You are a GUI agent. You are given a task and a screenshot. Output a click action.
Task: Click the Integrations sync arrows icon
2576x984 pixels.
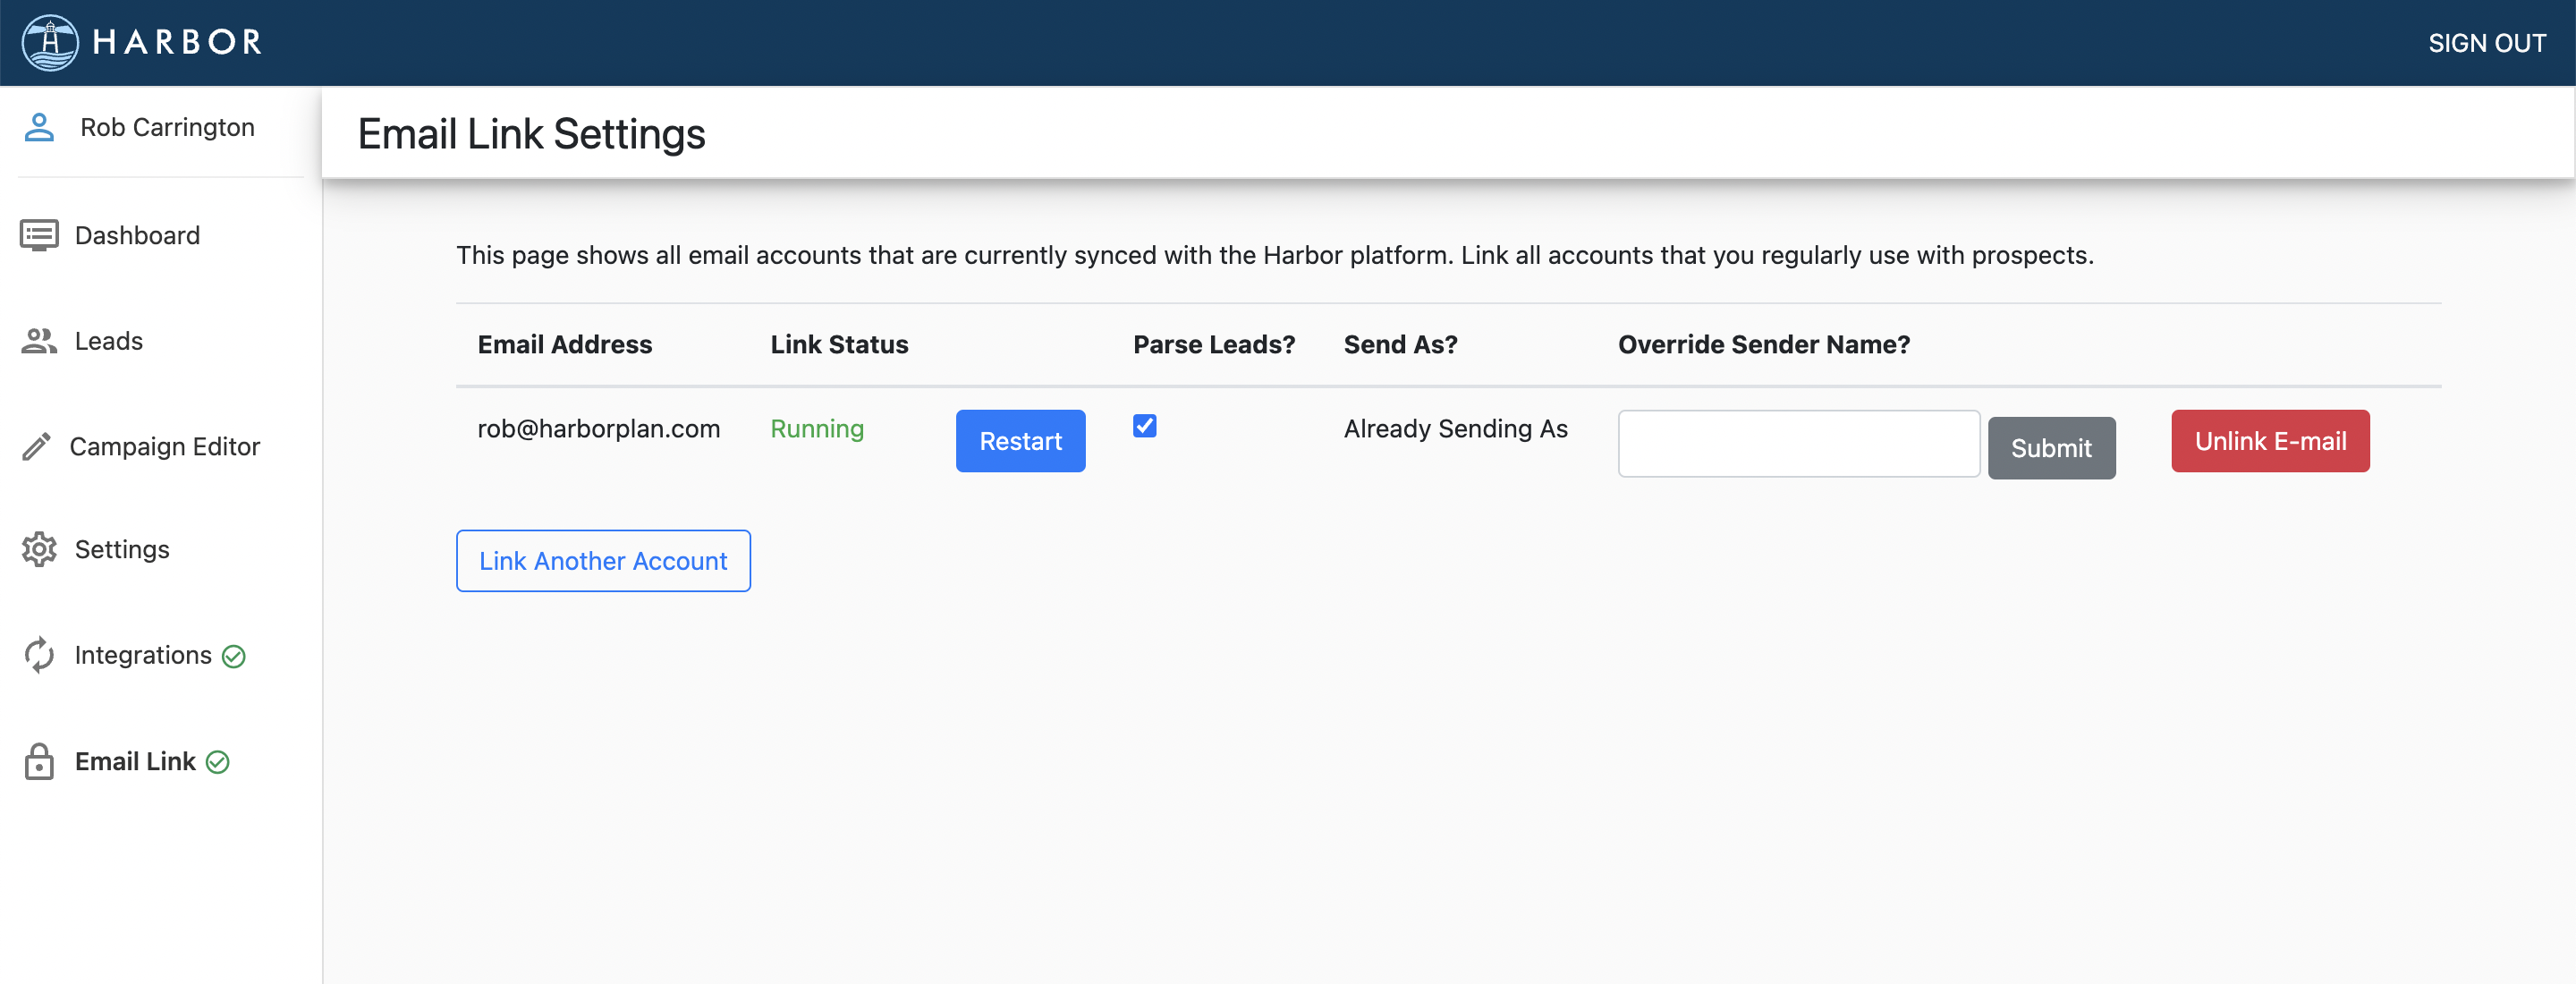[x=39, y=655]
